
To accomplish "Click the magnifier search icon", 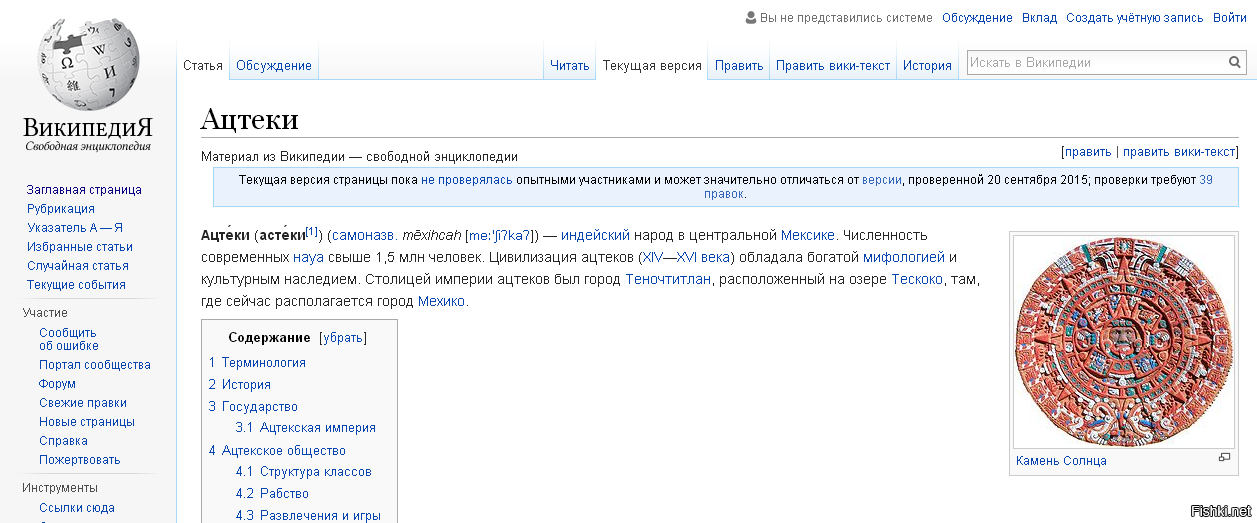I will 1235,63.
